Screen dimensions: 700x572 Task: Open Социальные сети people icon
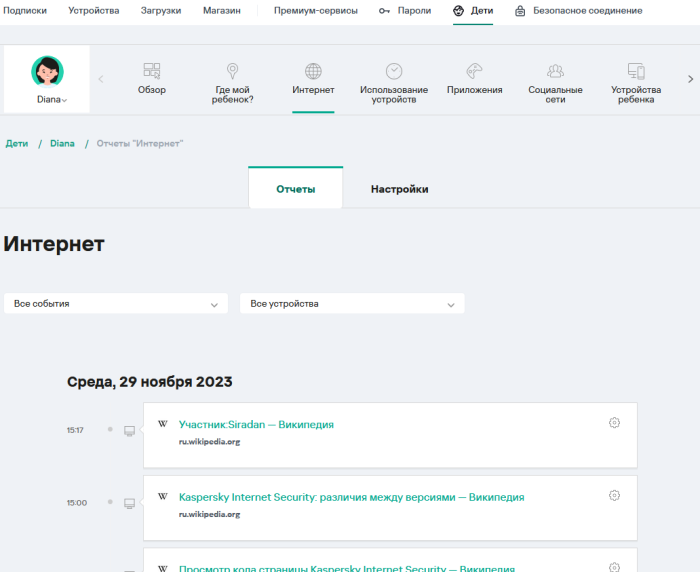[555, 71]
